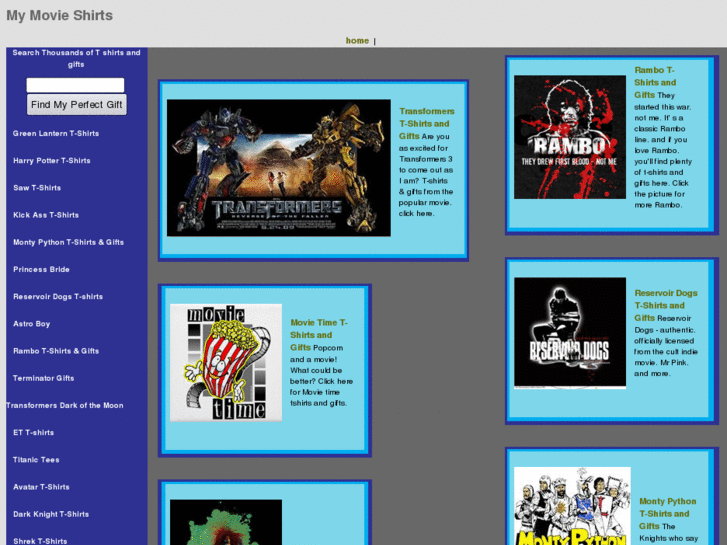Open Dark Knight T-Shirts link

point(51,514)
